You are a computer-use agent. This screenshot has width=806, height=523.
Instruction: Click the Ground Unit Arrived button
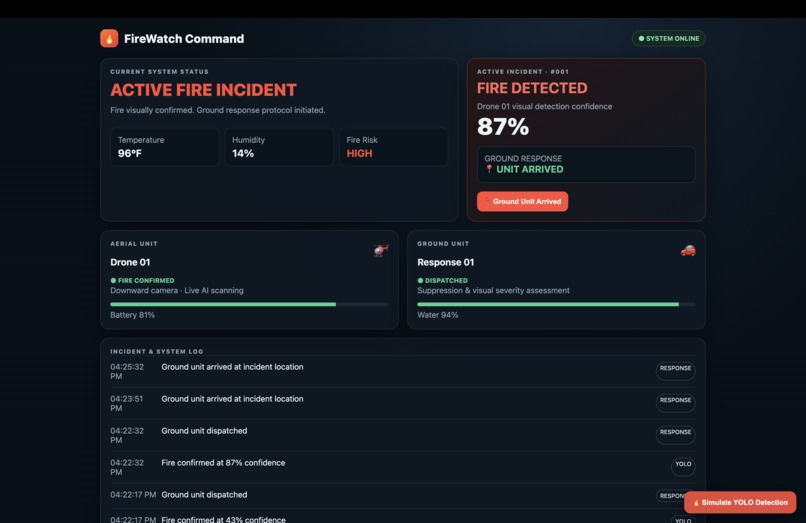click(522, 202)
